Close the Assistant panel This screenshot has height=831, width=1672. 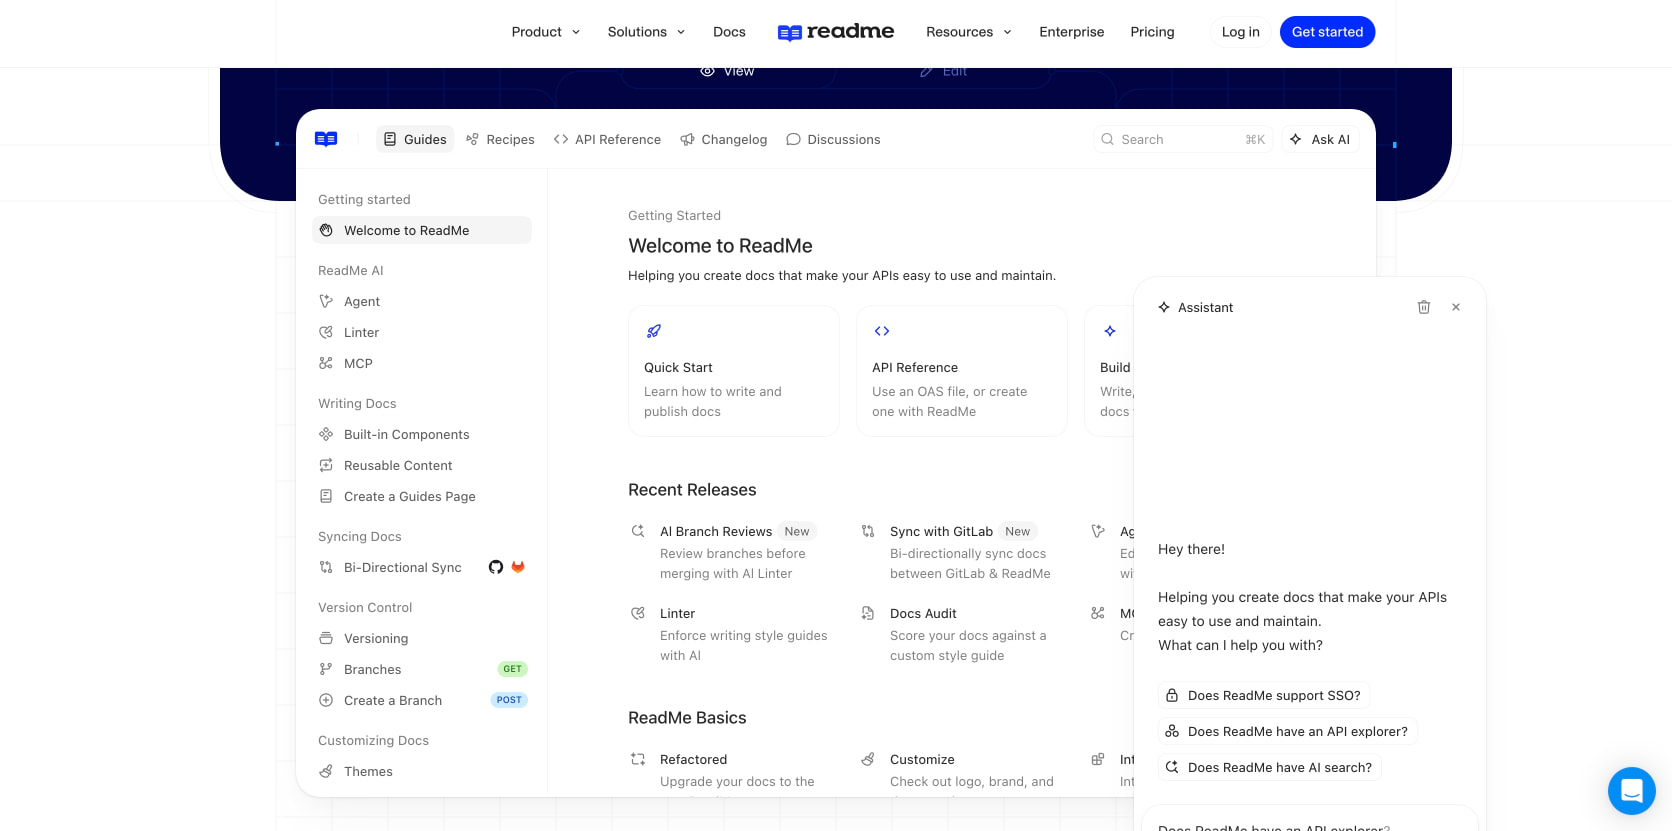1456,307
